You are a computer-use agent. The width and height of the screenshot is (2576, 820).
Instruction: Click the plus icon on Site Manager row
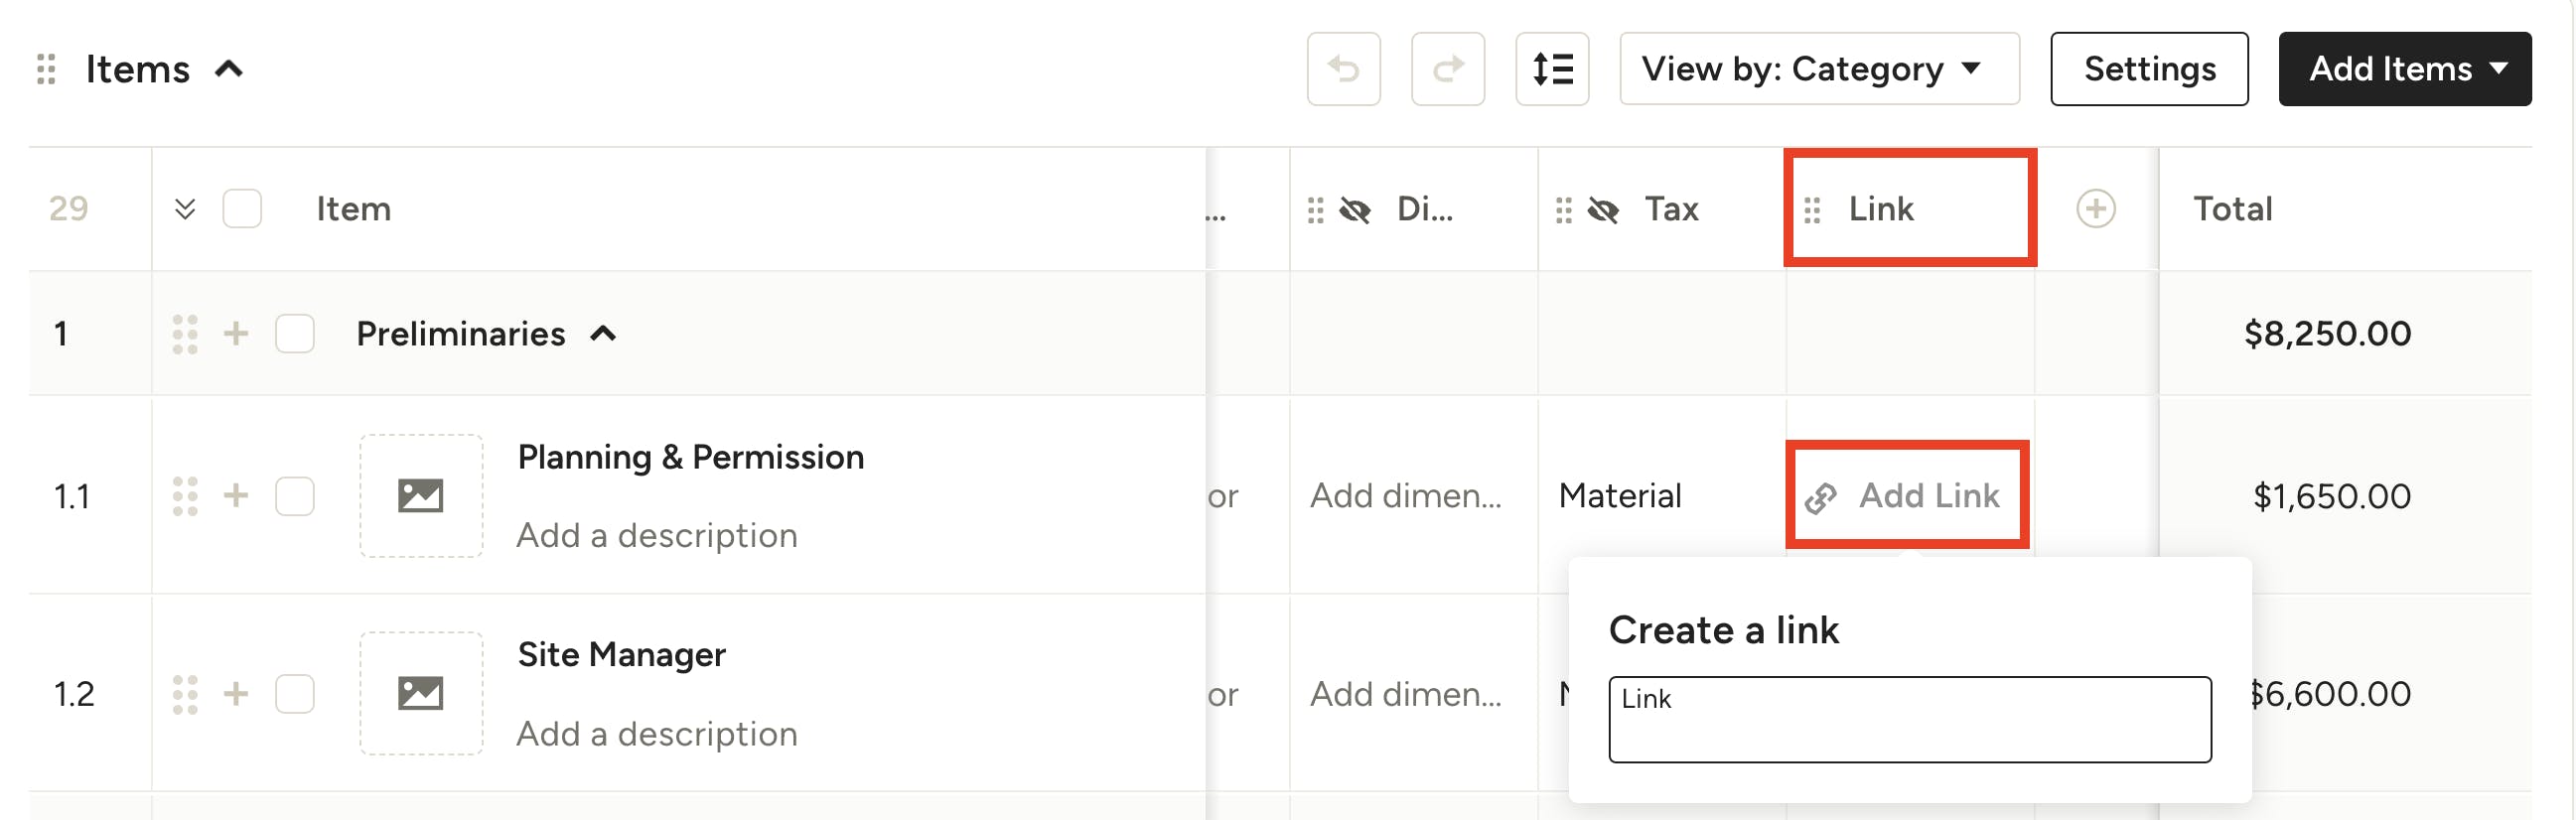(236, 693)
